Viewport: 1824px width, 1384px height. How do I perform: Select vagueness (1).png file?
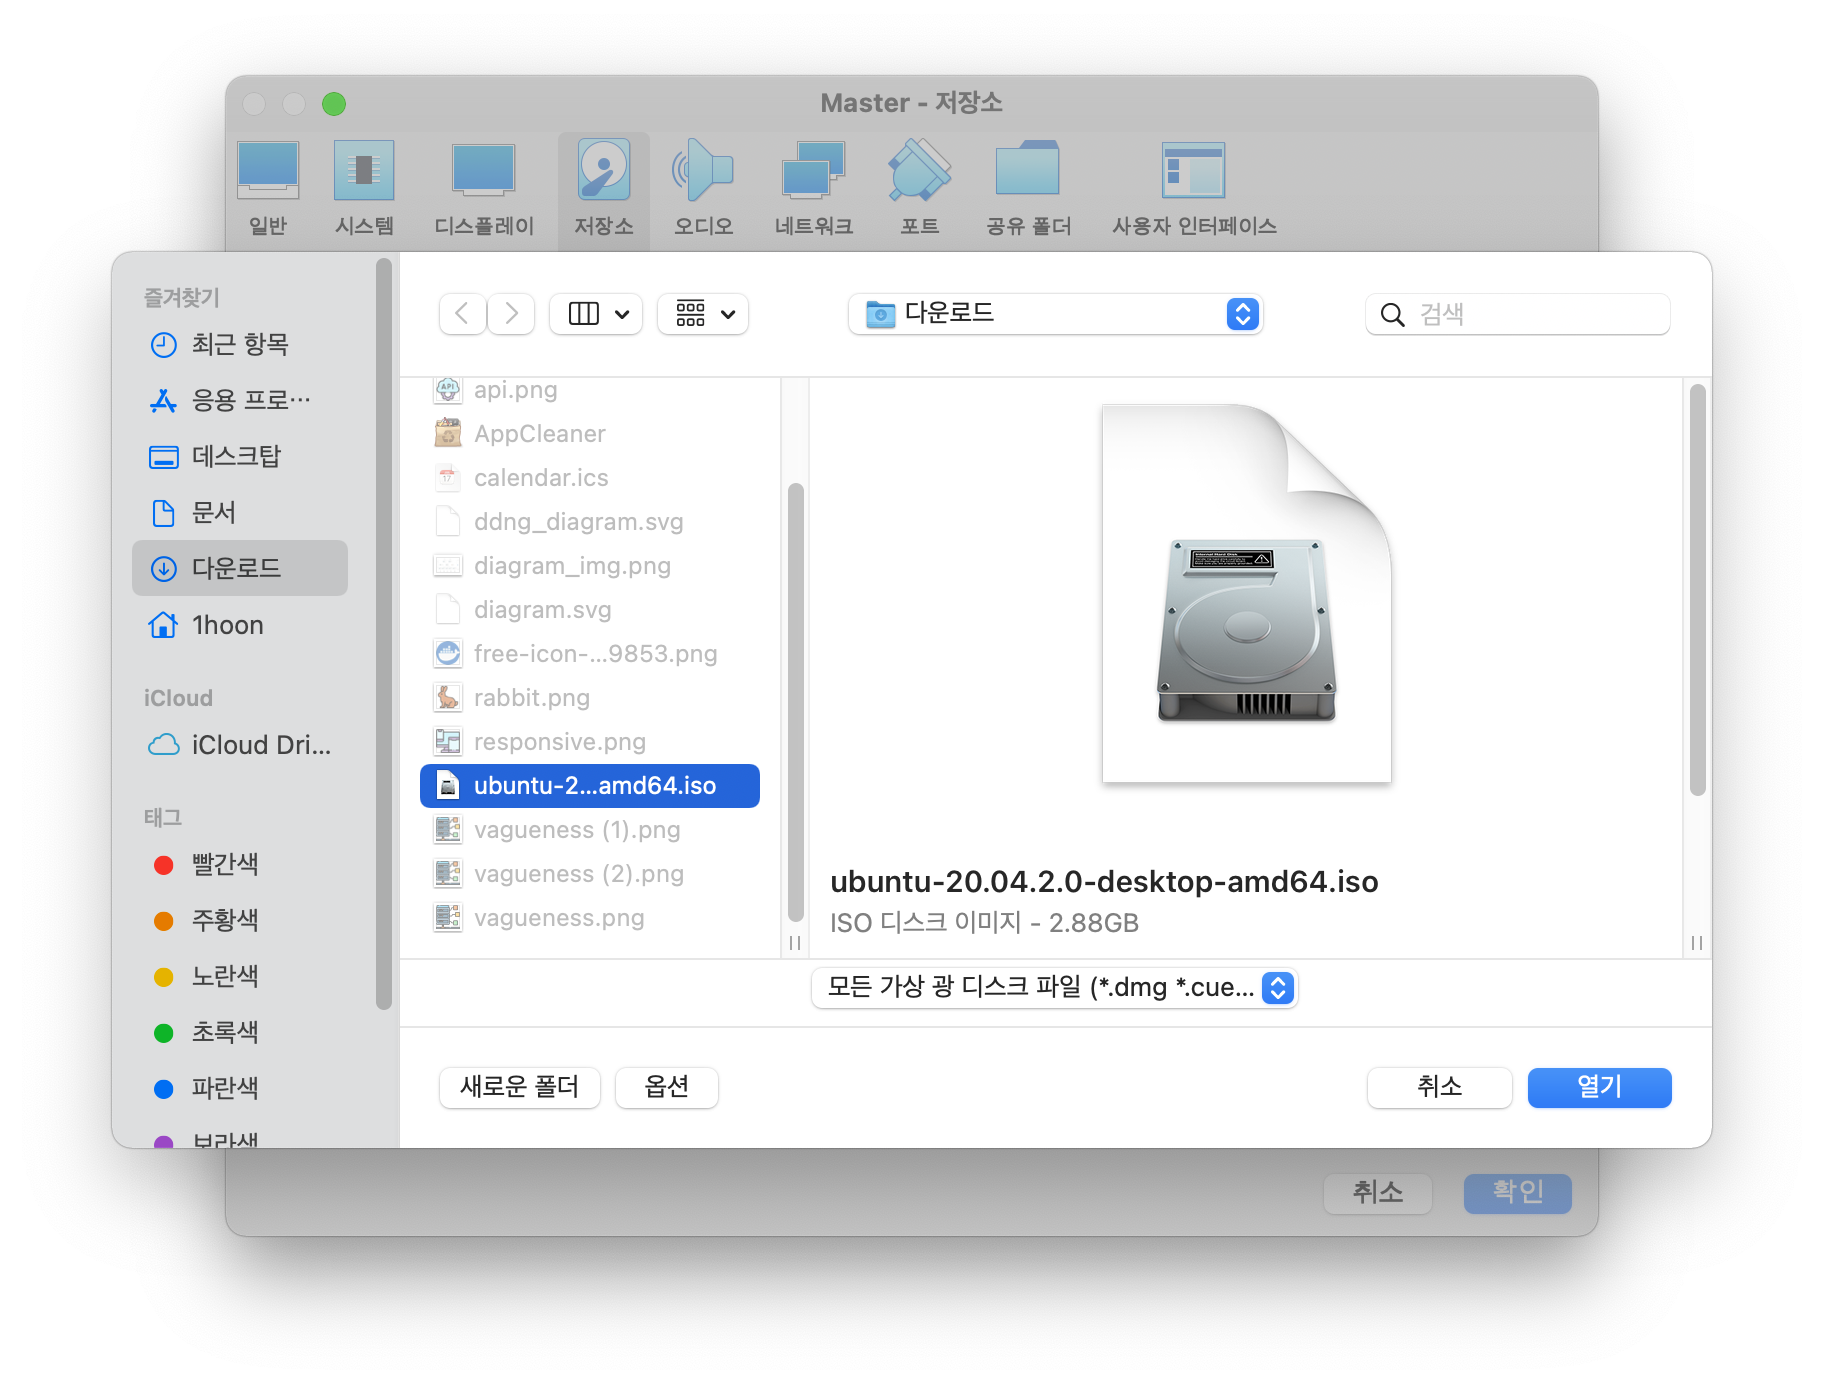tap(590, 830)
